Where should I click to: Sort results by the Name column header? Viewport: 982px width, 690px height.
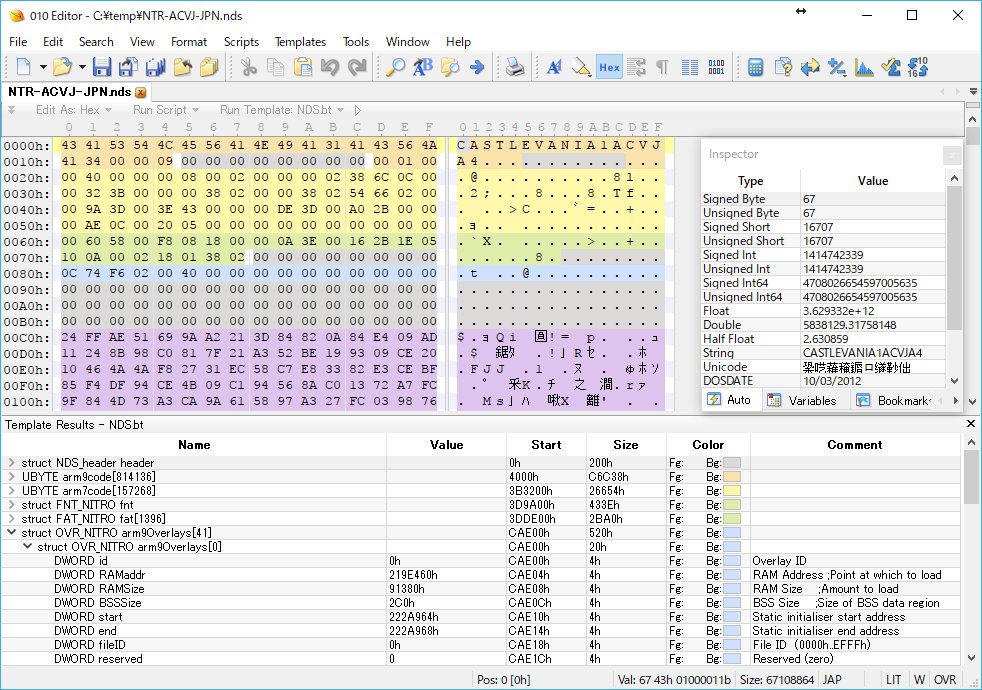pyautogui.click(x=194, y=445)
